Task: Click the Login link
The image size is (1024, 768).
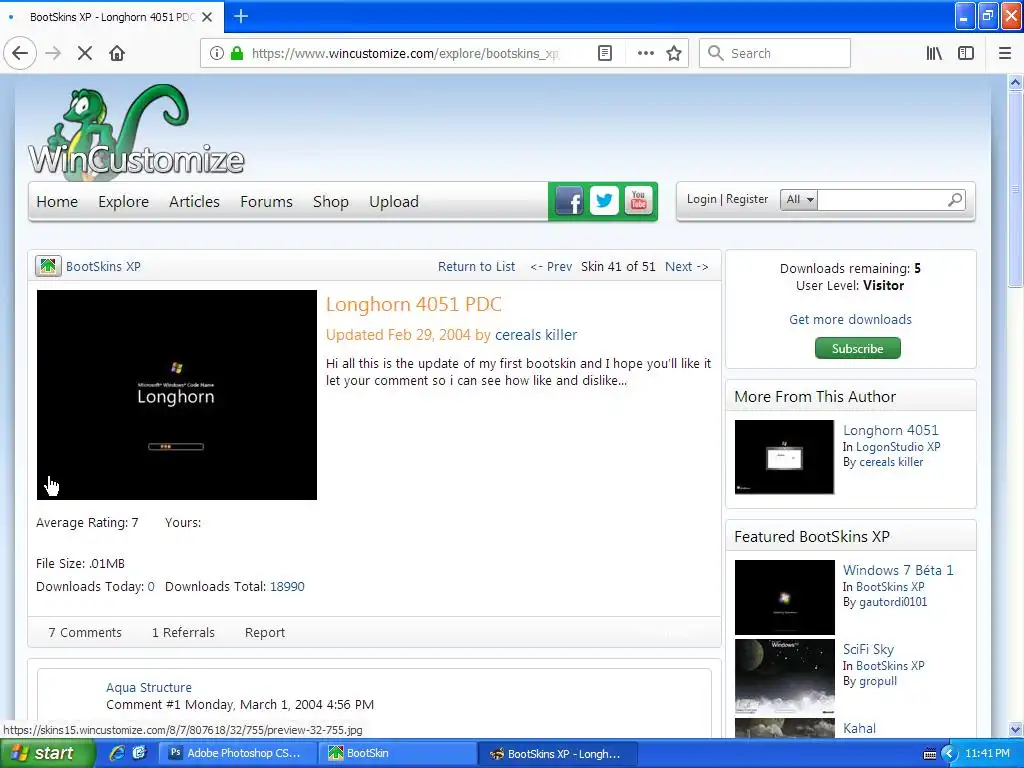Action: (x=701, y=199)
